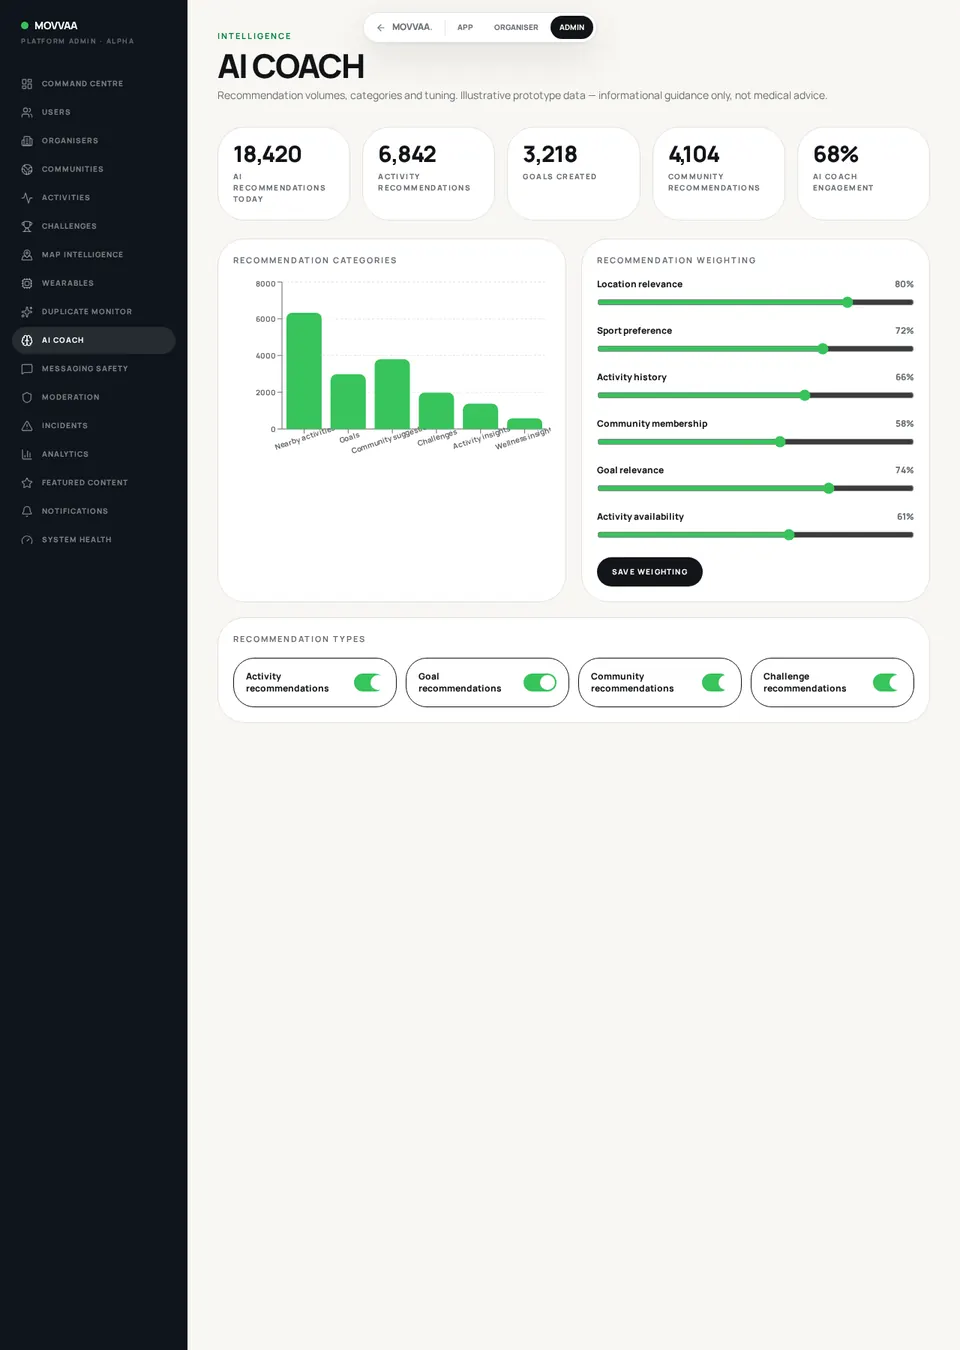Open Users section in sidebar
Screen dimensions: 960x1350
tap(94, 112)
